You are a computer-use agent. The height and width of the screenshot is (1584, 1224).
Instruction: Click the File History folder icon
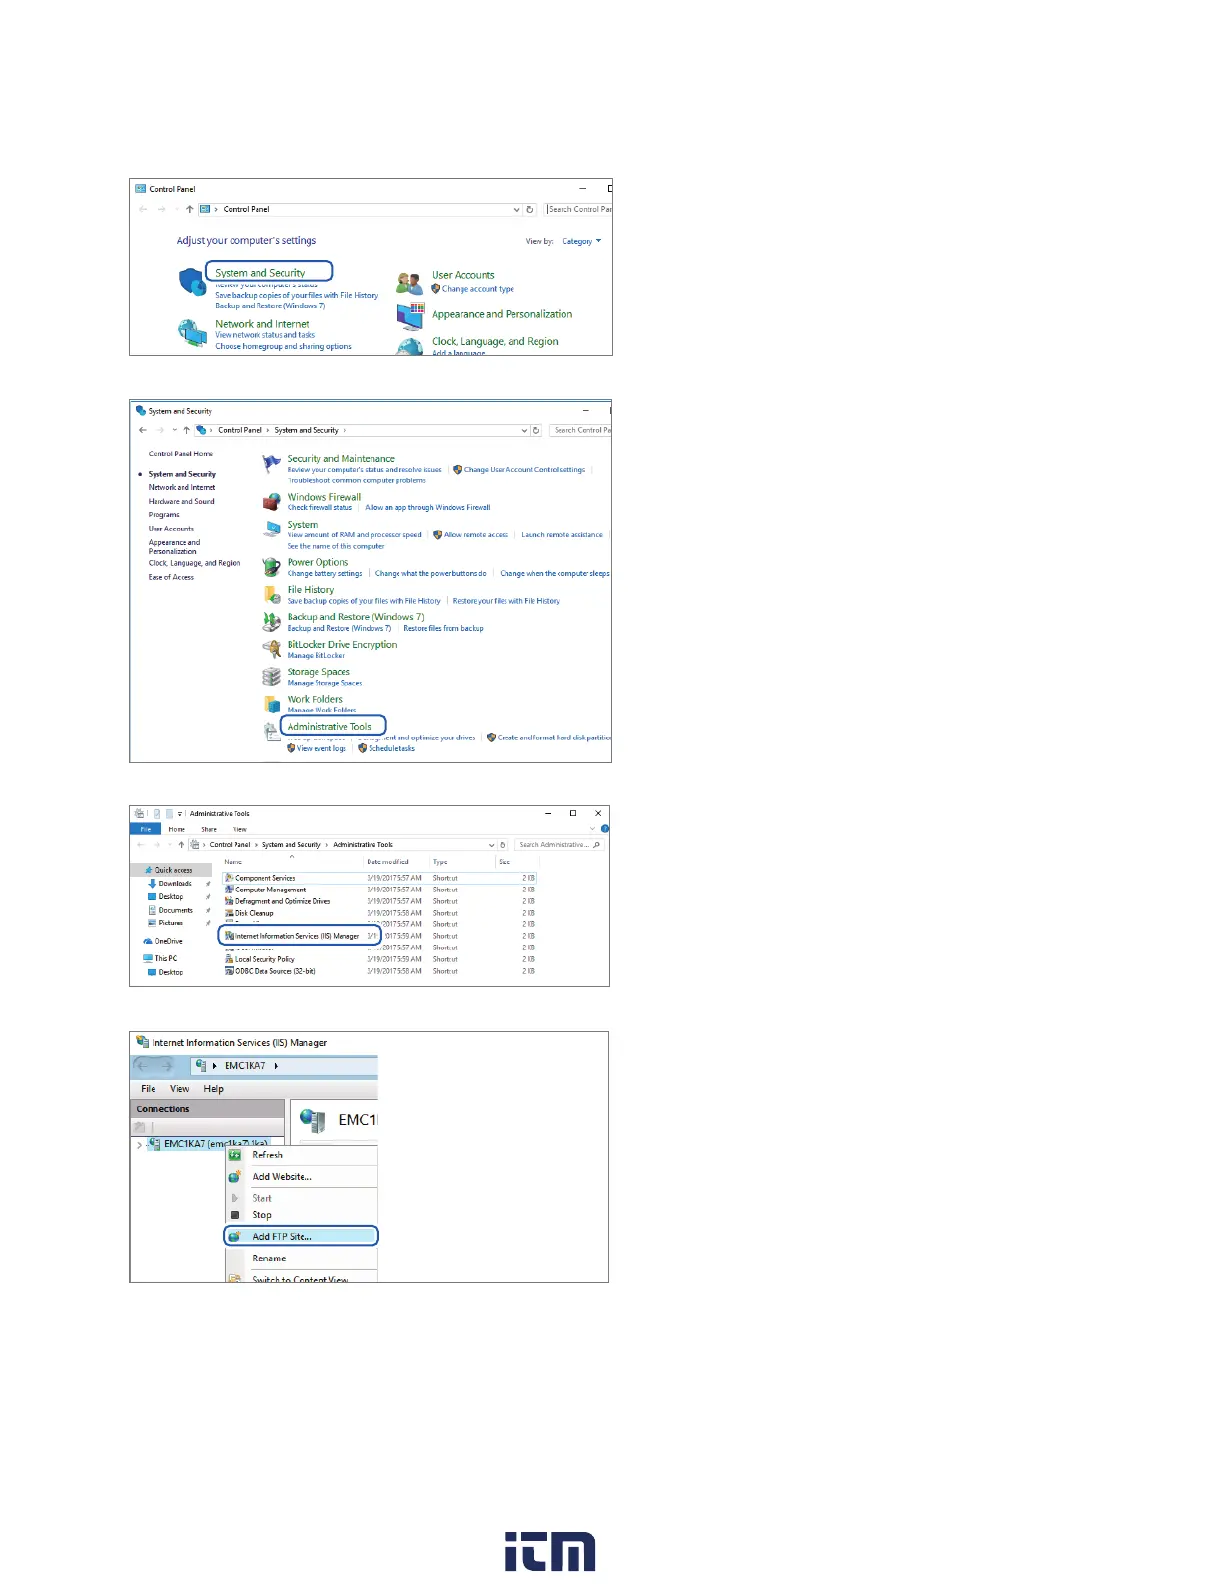(271, 595)
